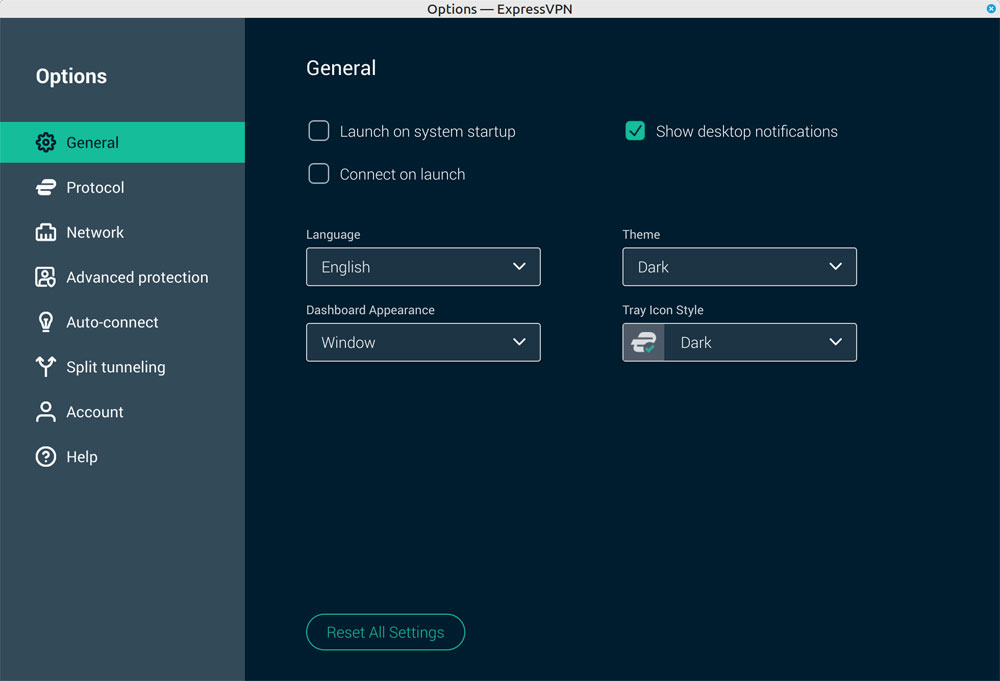
Task: Click the 'Options — ExpressVPN' title bar text
Action: tap(499, 9)
